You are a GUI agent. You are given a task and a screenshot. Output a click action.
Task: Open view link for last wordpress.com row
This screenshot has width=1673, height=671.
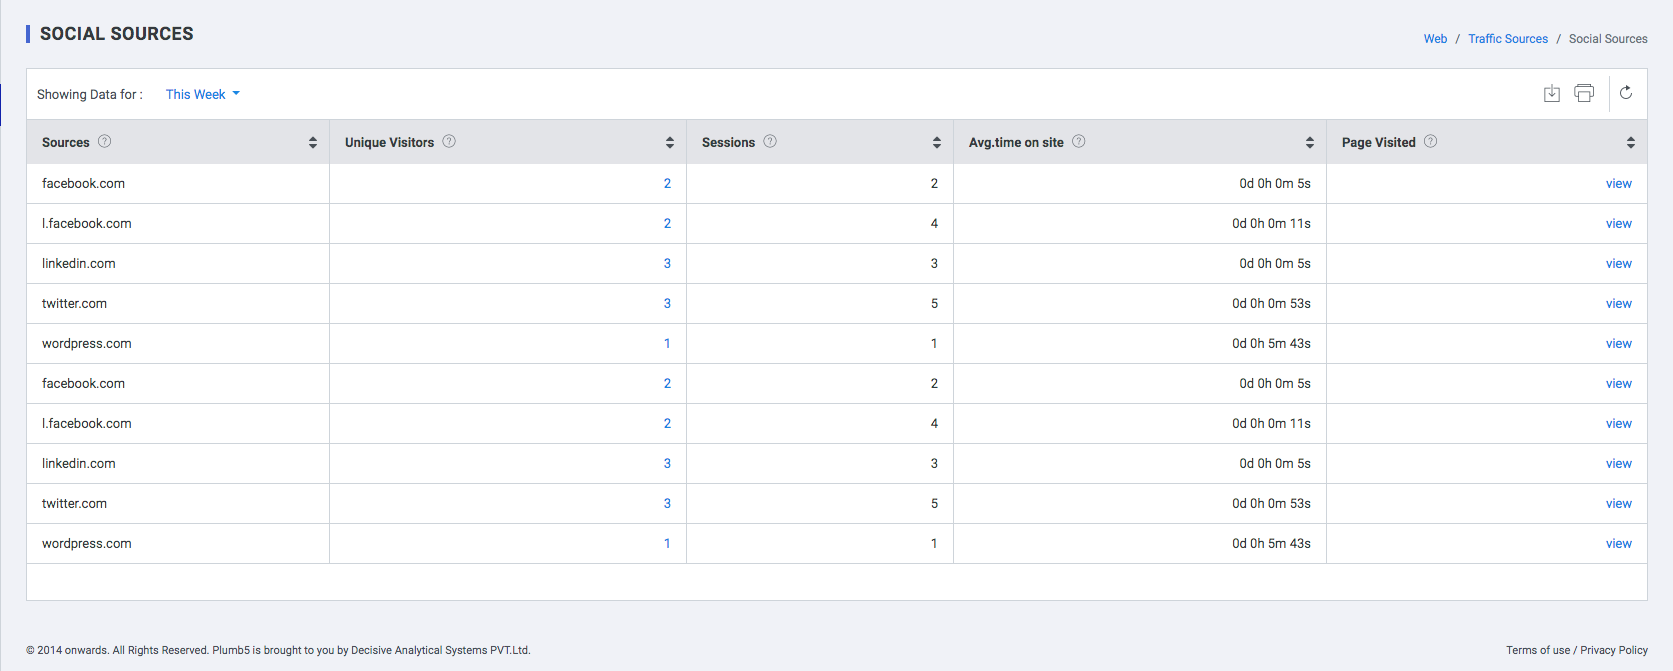[1618, 543]
